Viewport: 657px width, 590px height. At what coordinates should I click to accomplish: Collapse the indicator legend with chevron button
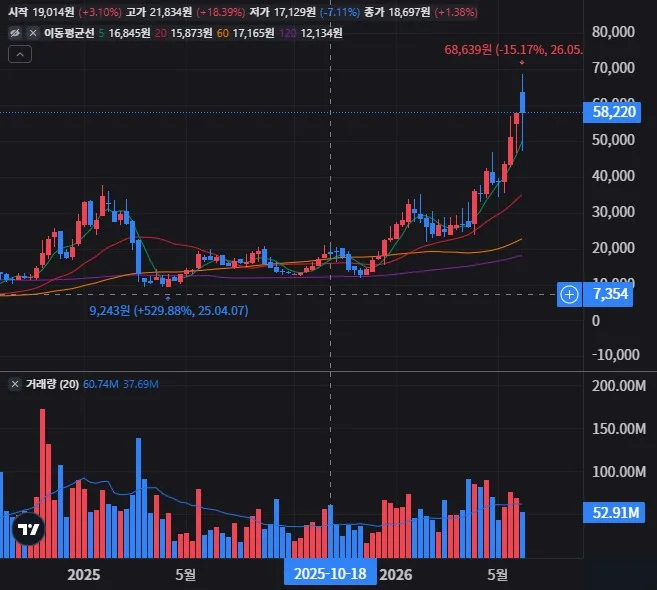tap(20, 54)
